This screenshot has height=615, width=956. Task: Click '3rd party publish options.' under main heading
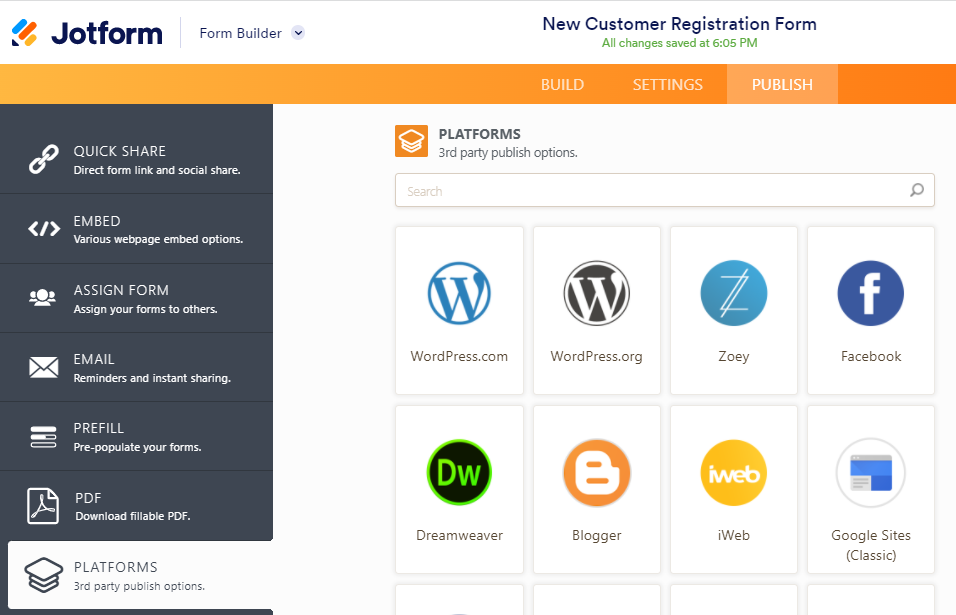(x=508, y=153)
